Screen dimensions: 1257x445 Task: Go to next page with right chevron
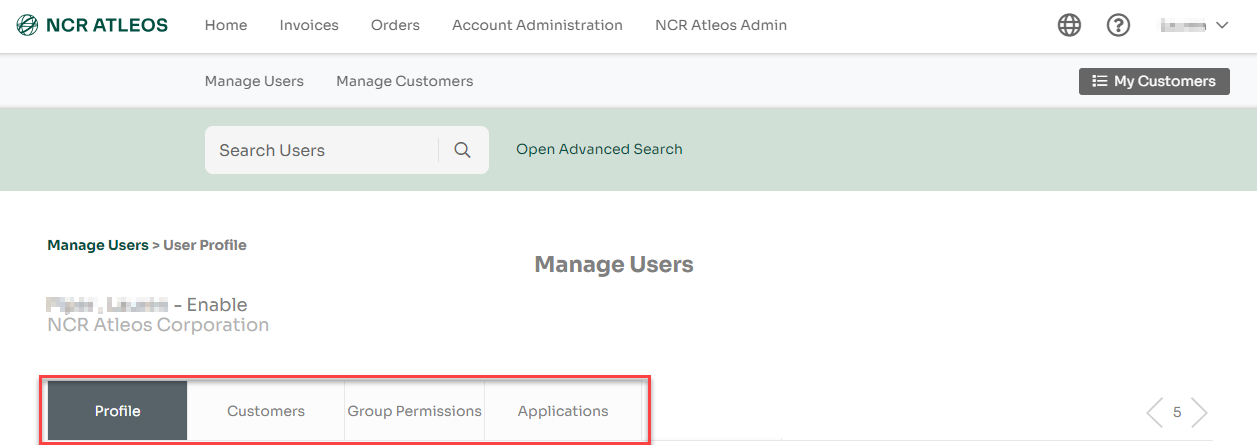[1200, 412]
